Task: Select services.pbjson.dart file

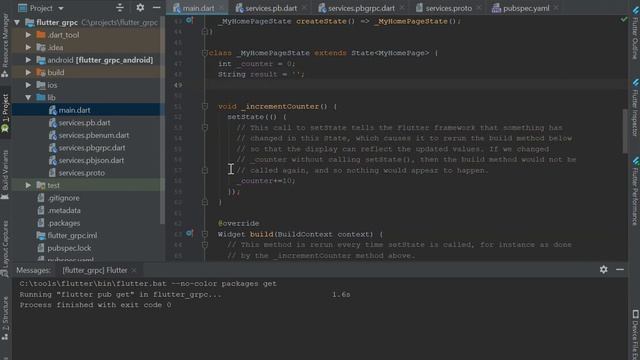Action: point(91,160)
